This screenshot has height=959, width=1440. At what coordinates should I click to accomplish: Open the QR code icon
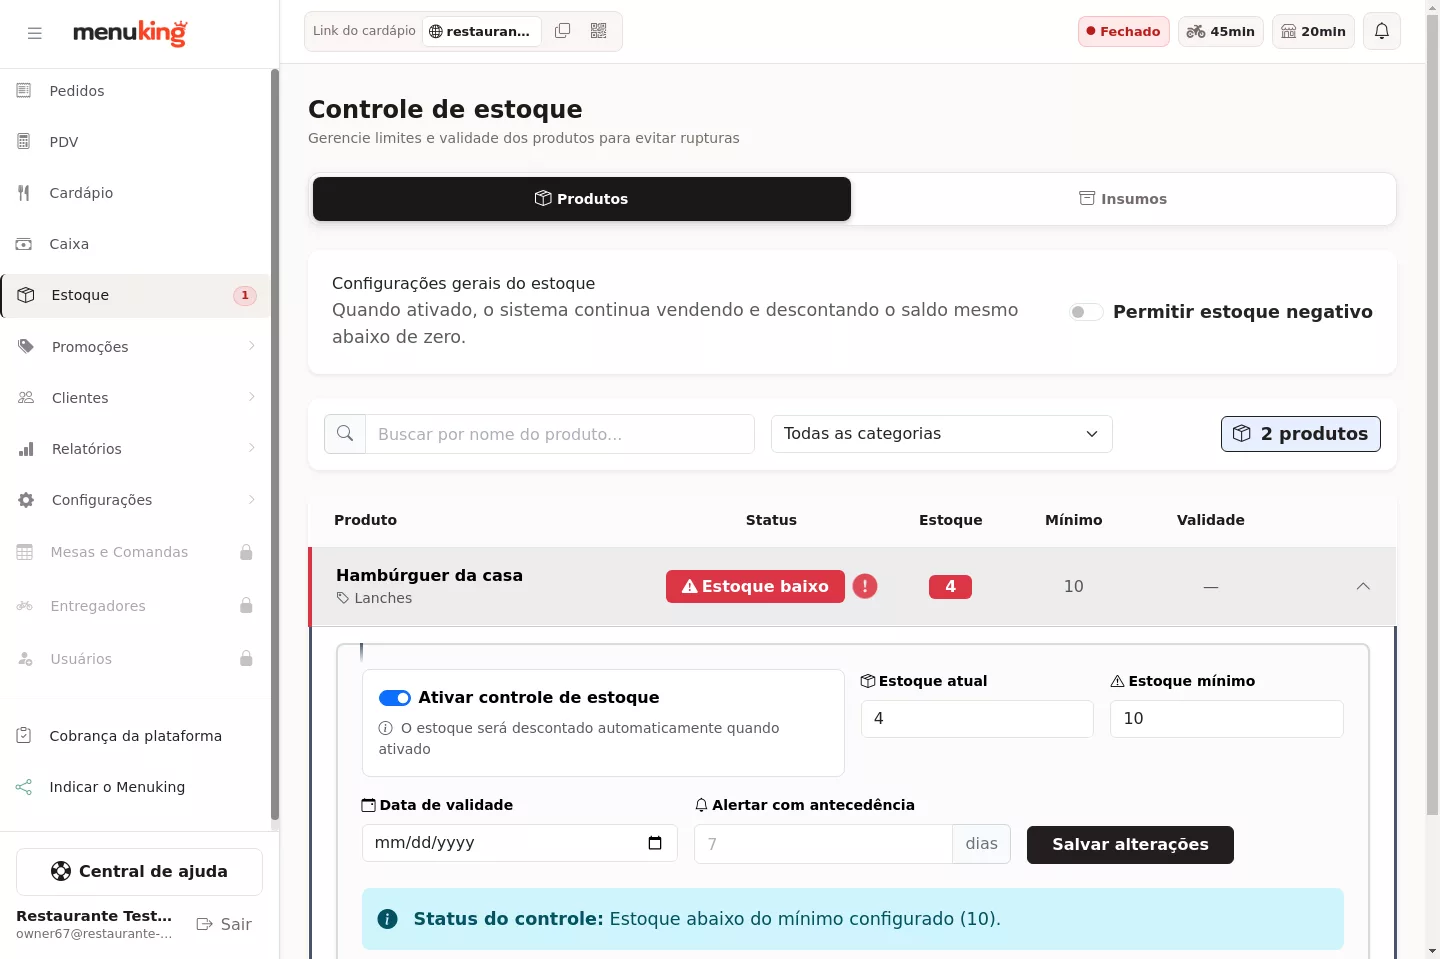599,31
